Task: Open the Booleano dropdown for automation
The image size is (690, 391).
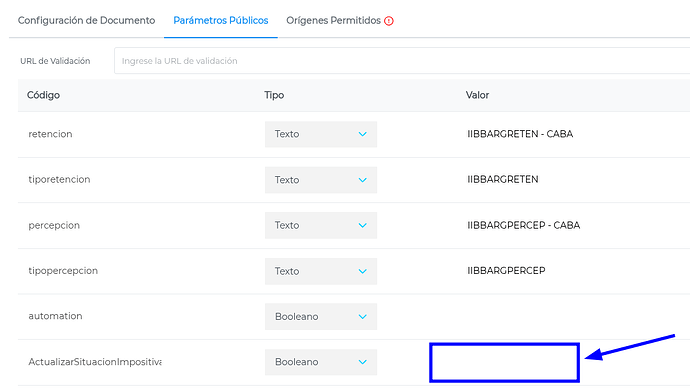Action: click(x=321, y=317)
